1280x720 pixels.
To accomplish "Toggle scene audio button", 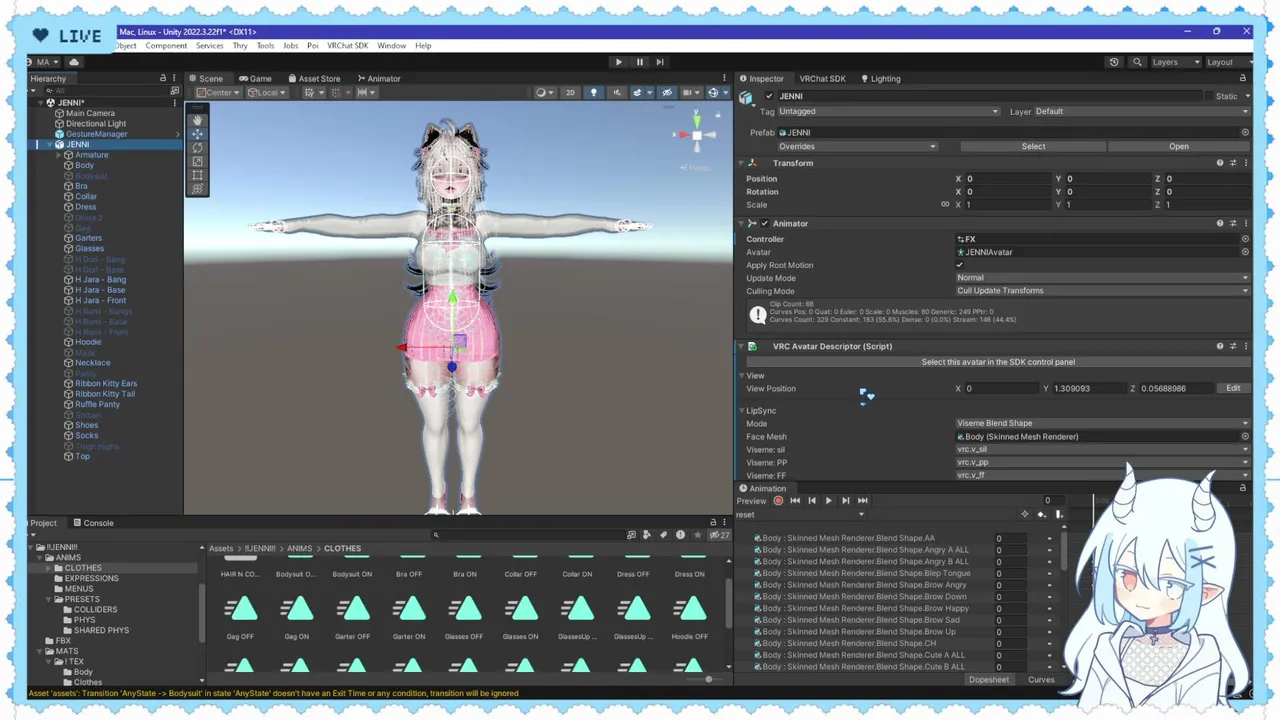I will click(616, 93).
